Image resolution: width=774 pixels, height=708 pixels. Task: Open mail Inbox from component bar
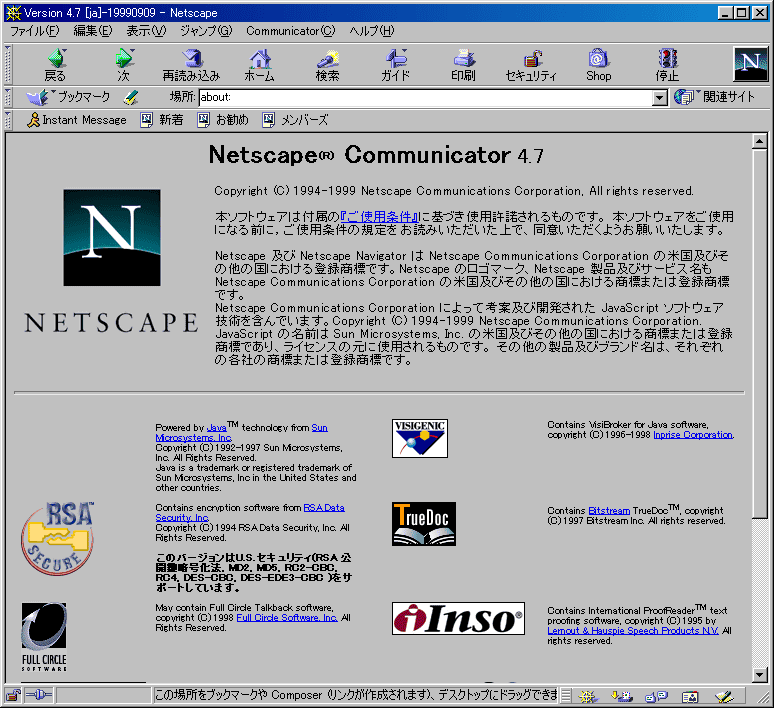pyautogui.click(x=622, y=696)
